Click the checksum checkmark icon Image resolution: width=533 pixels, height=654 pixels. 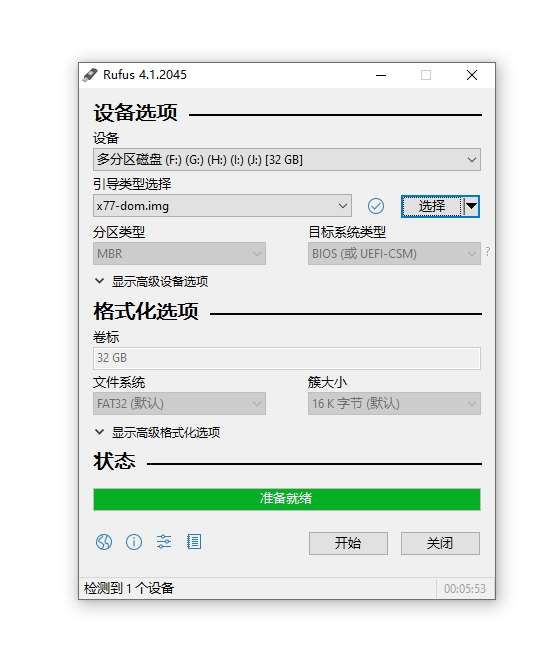coord(376,206)
